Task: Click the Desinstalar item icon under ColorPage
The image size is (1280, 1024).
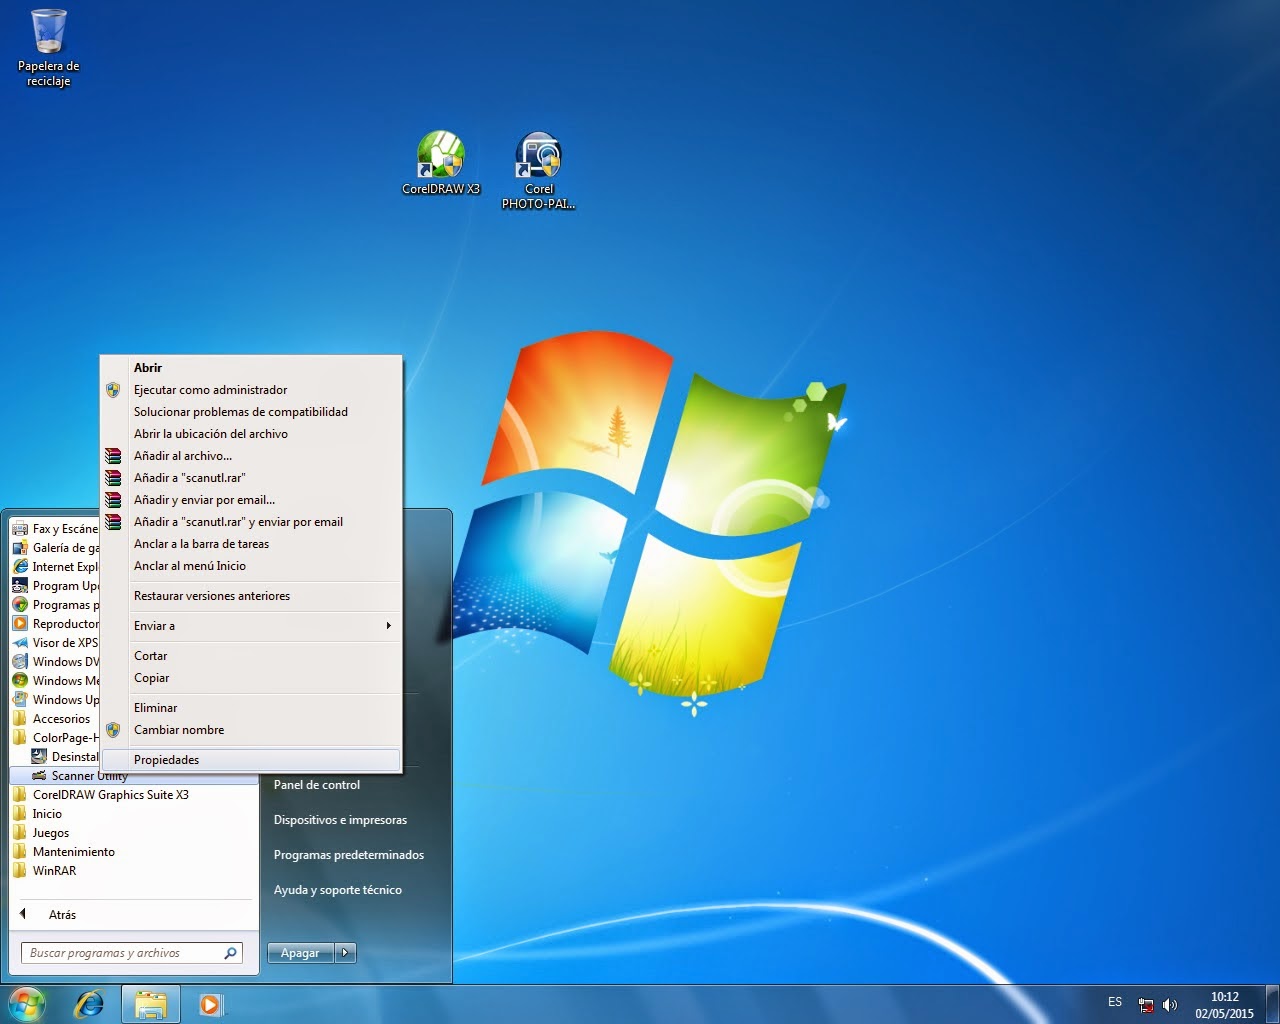Action: [39, 756]
